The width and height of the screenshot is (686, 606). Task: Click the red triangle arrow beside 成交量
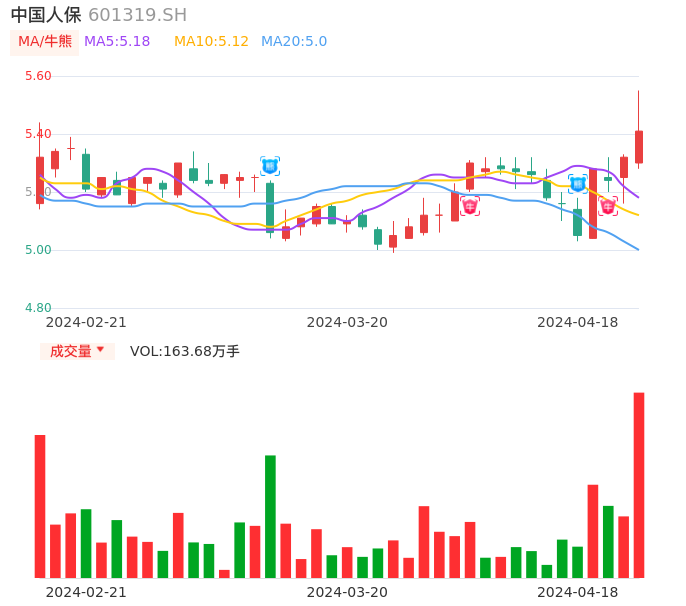click(x=100, y=350)
